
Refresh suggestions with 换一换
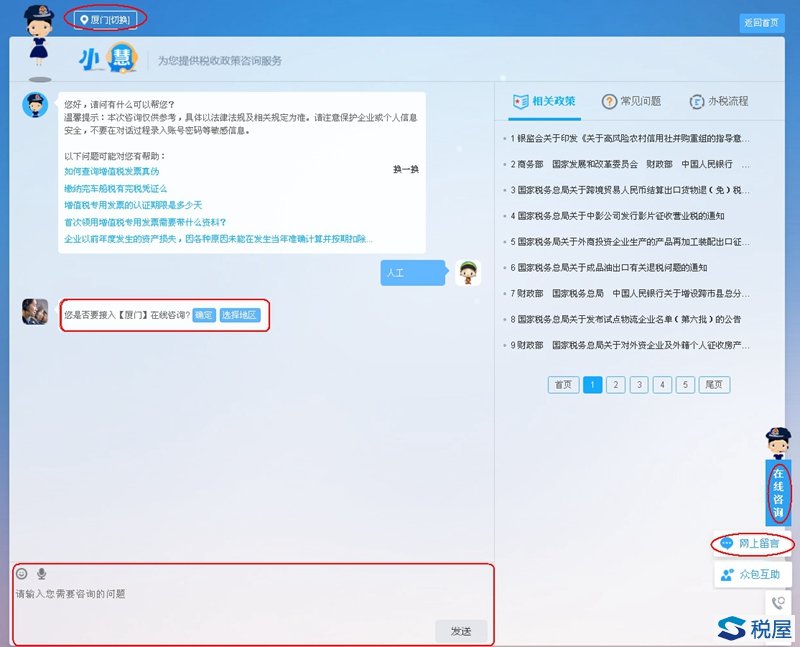pos(405,170)
